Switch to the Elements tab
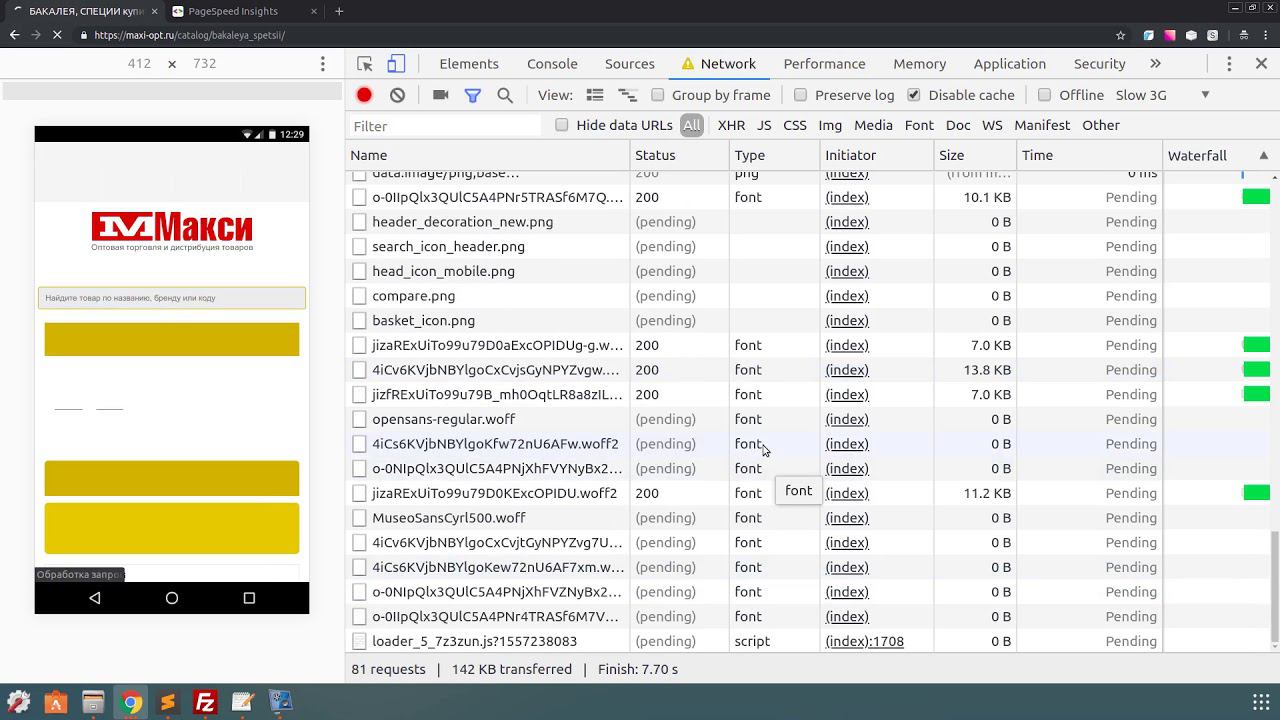The width and height of the screenshot is (1280, 720). click(x=469, y=64)
